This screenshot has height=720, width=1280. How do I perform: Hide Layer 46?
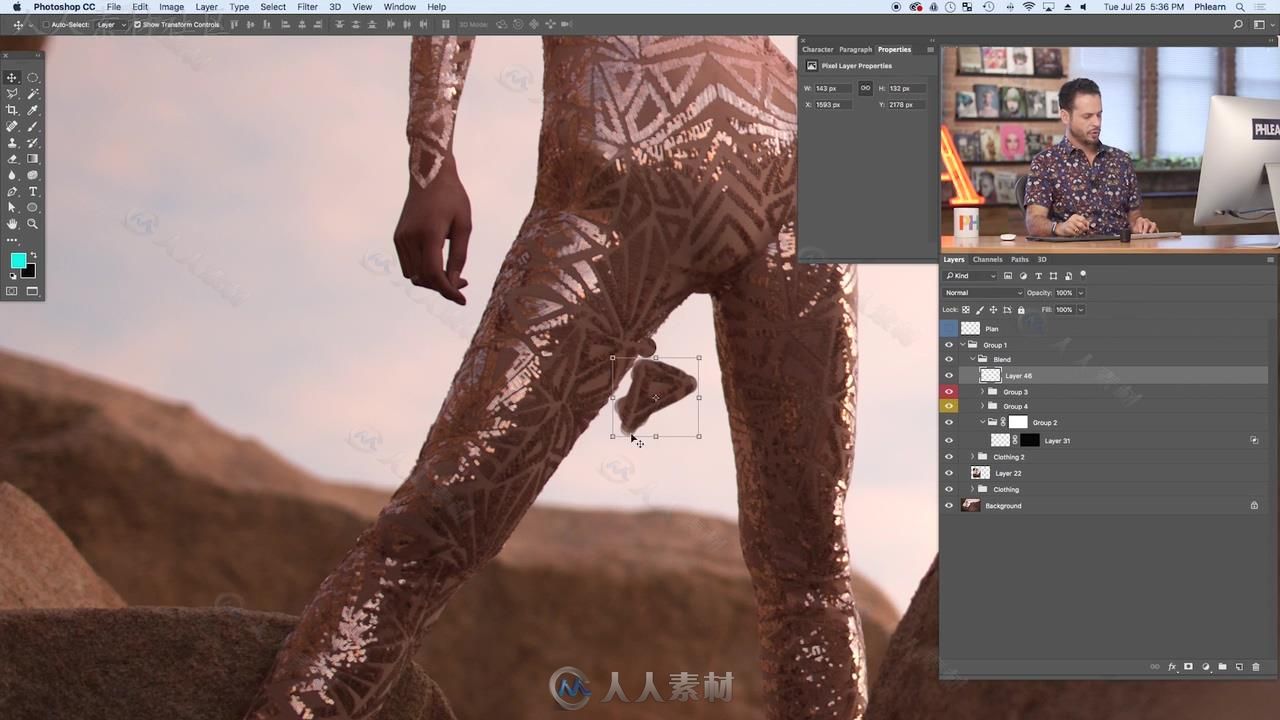click(949, 376)
